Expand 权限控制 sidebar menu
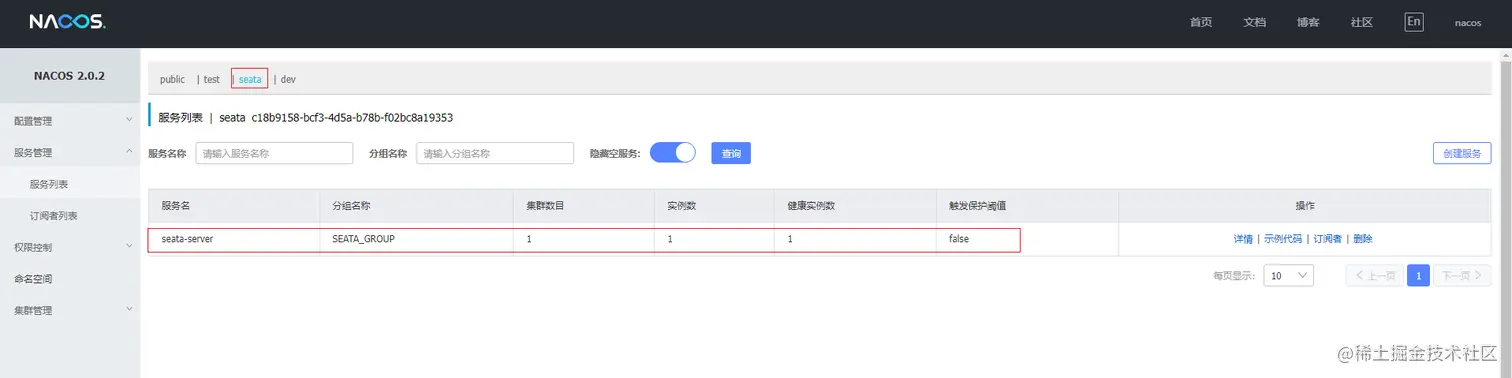The width and height of the screenshot is (1512, 378). [x=70, y=247]
